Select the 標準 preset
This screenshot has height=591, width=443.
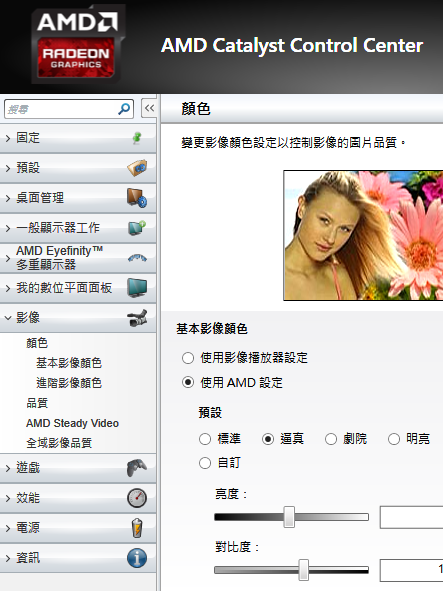(205, 439)
